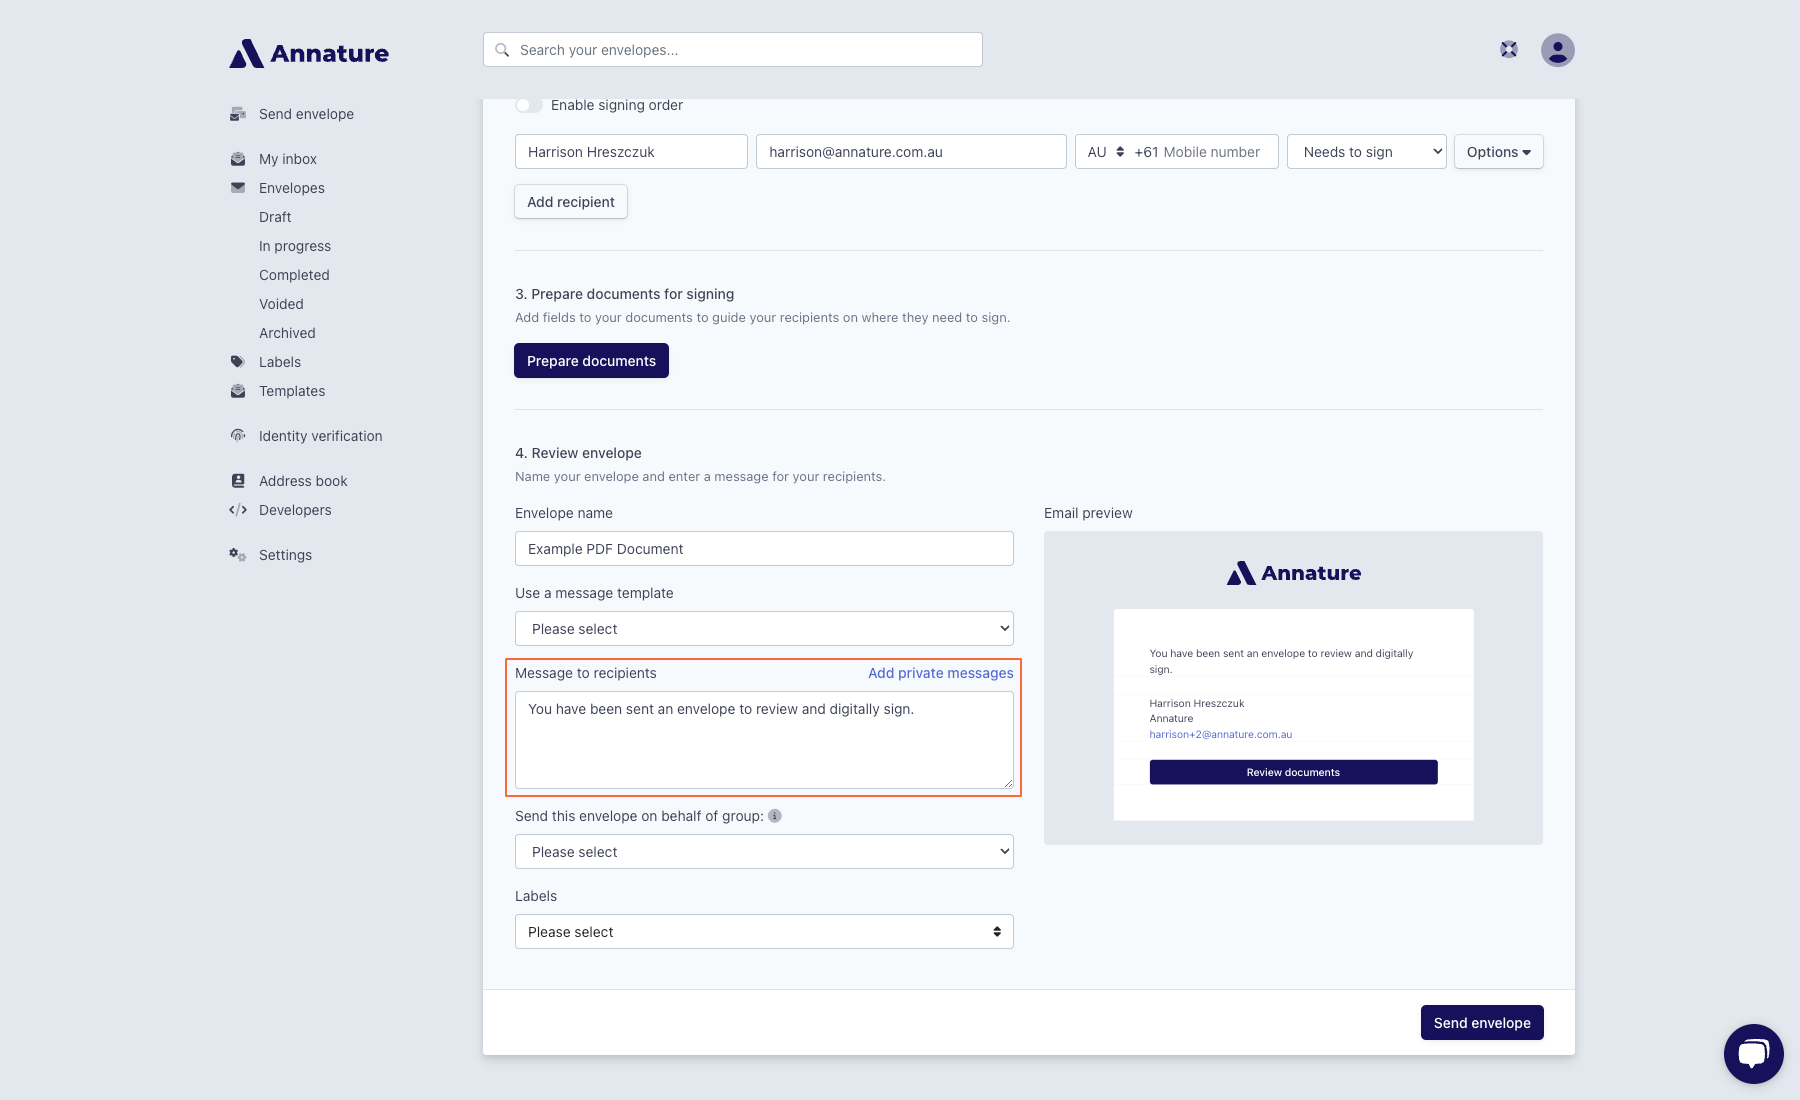1800x1100 pixels.
Task: Click the Labels tag icon
Action: coord(238,362)
